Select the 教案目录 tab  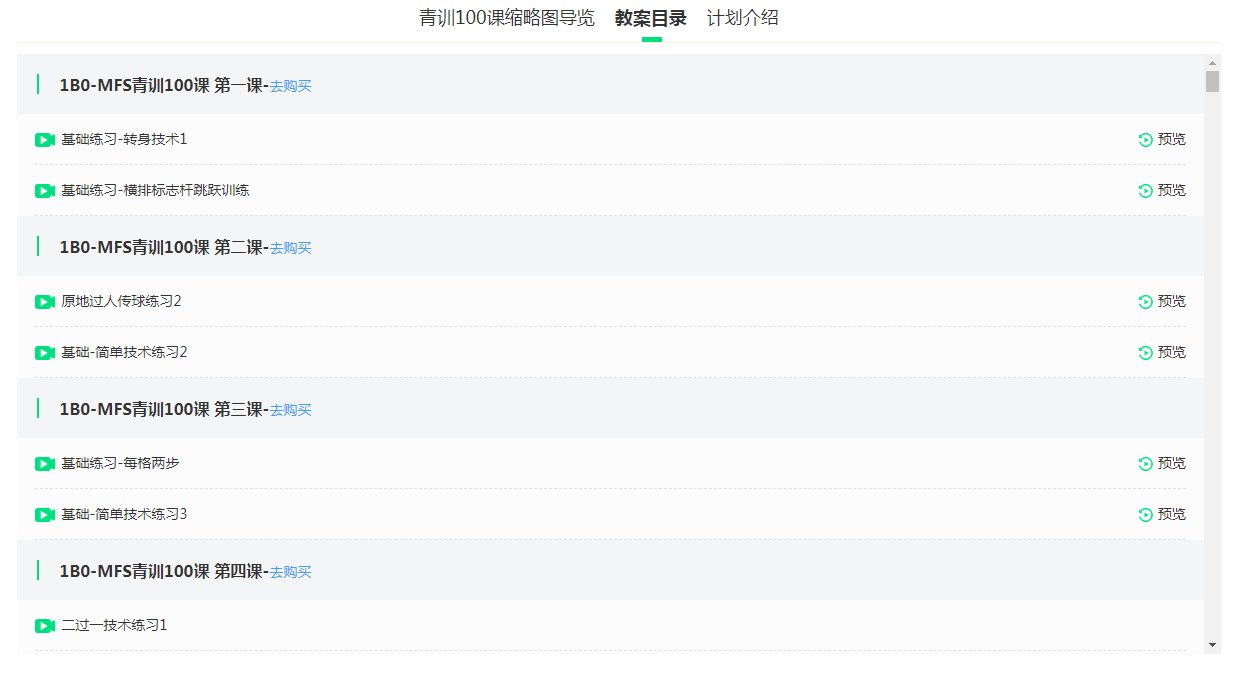click(651, 18)
